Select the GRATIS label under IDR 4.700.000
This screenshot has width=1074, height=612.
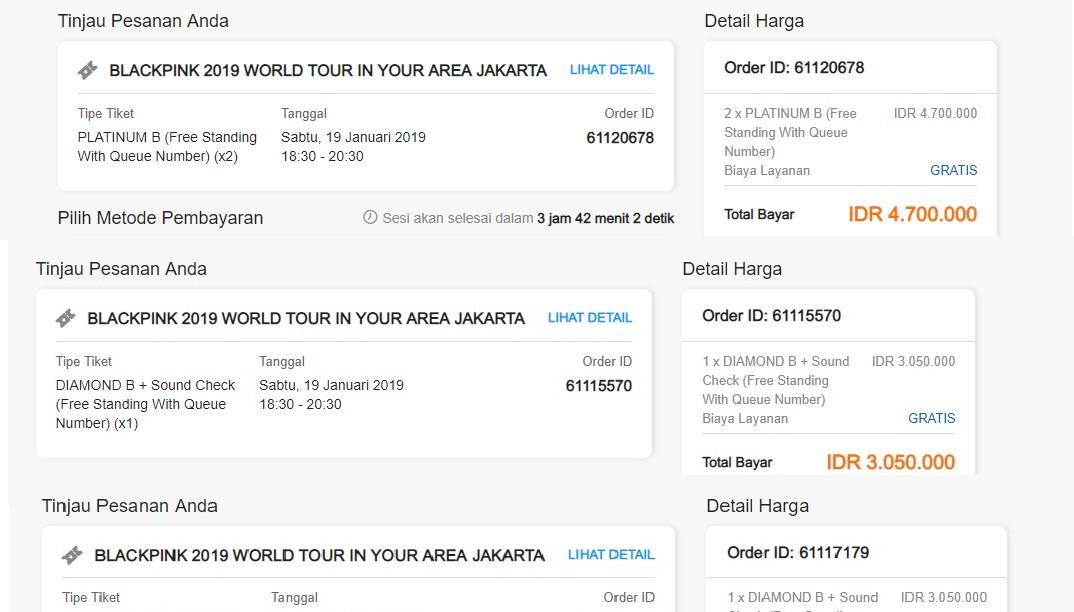tap(953, 170)
